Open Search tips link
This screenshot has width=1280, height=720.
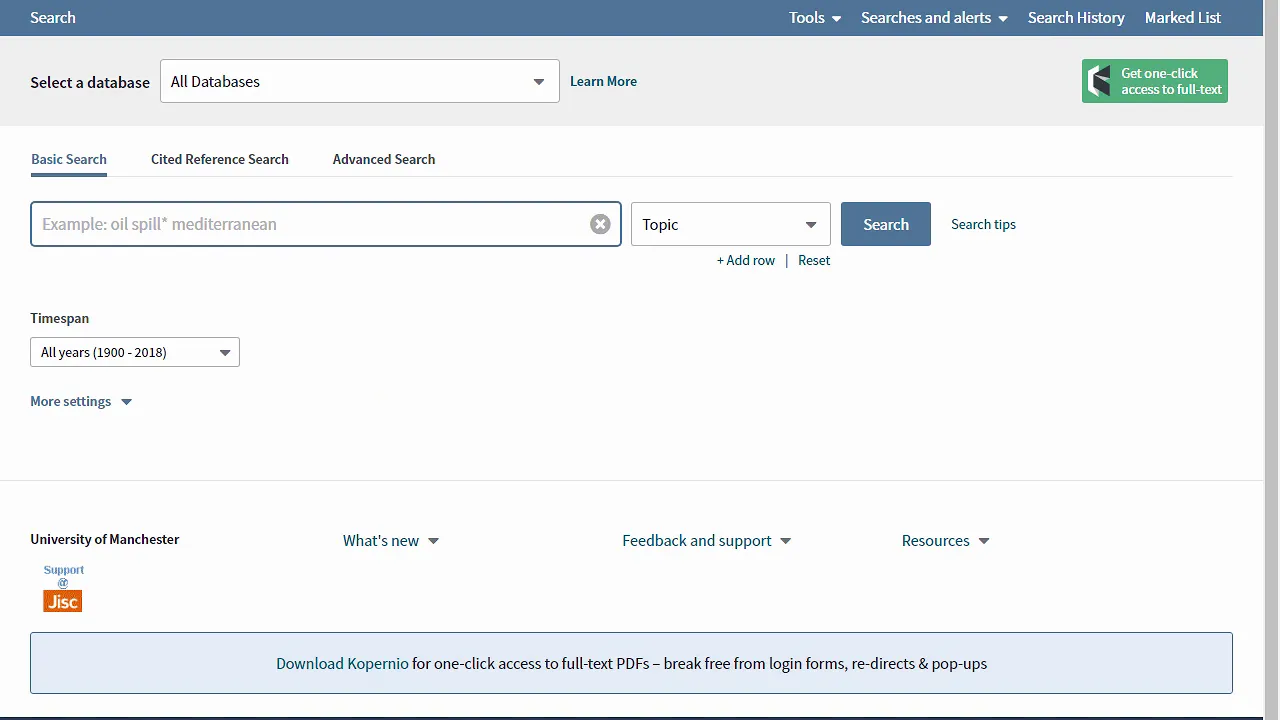[983, 224]
